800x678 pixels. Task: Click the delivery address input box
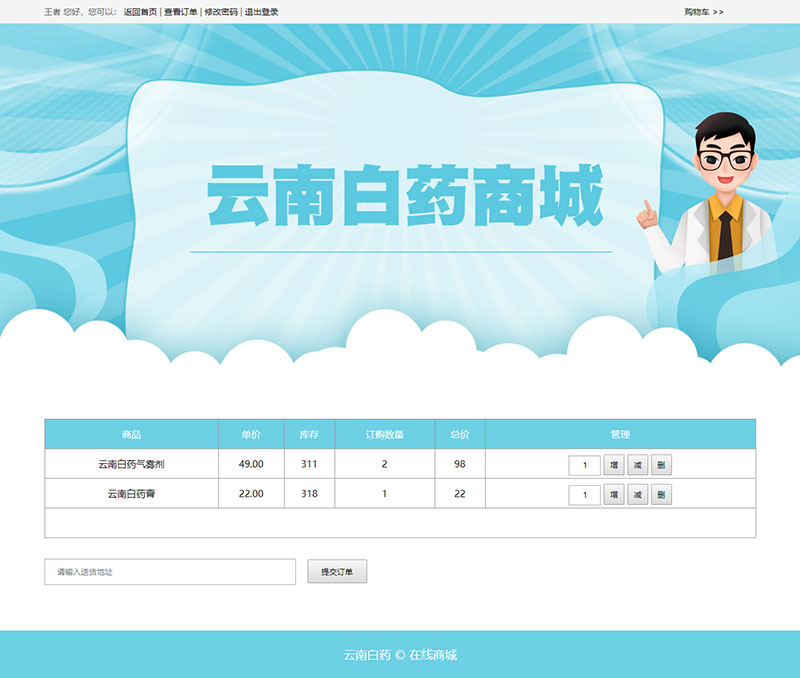[170, 572]
